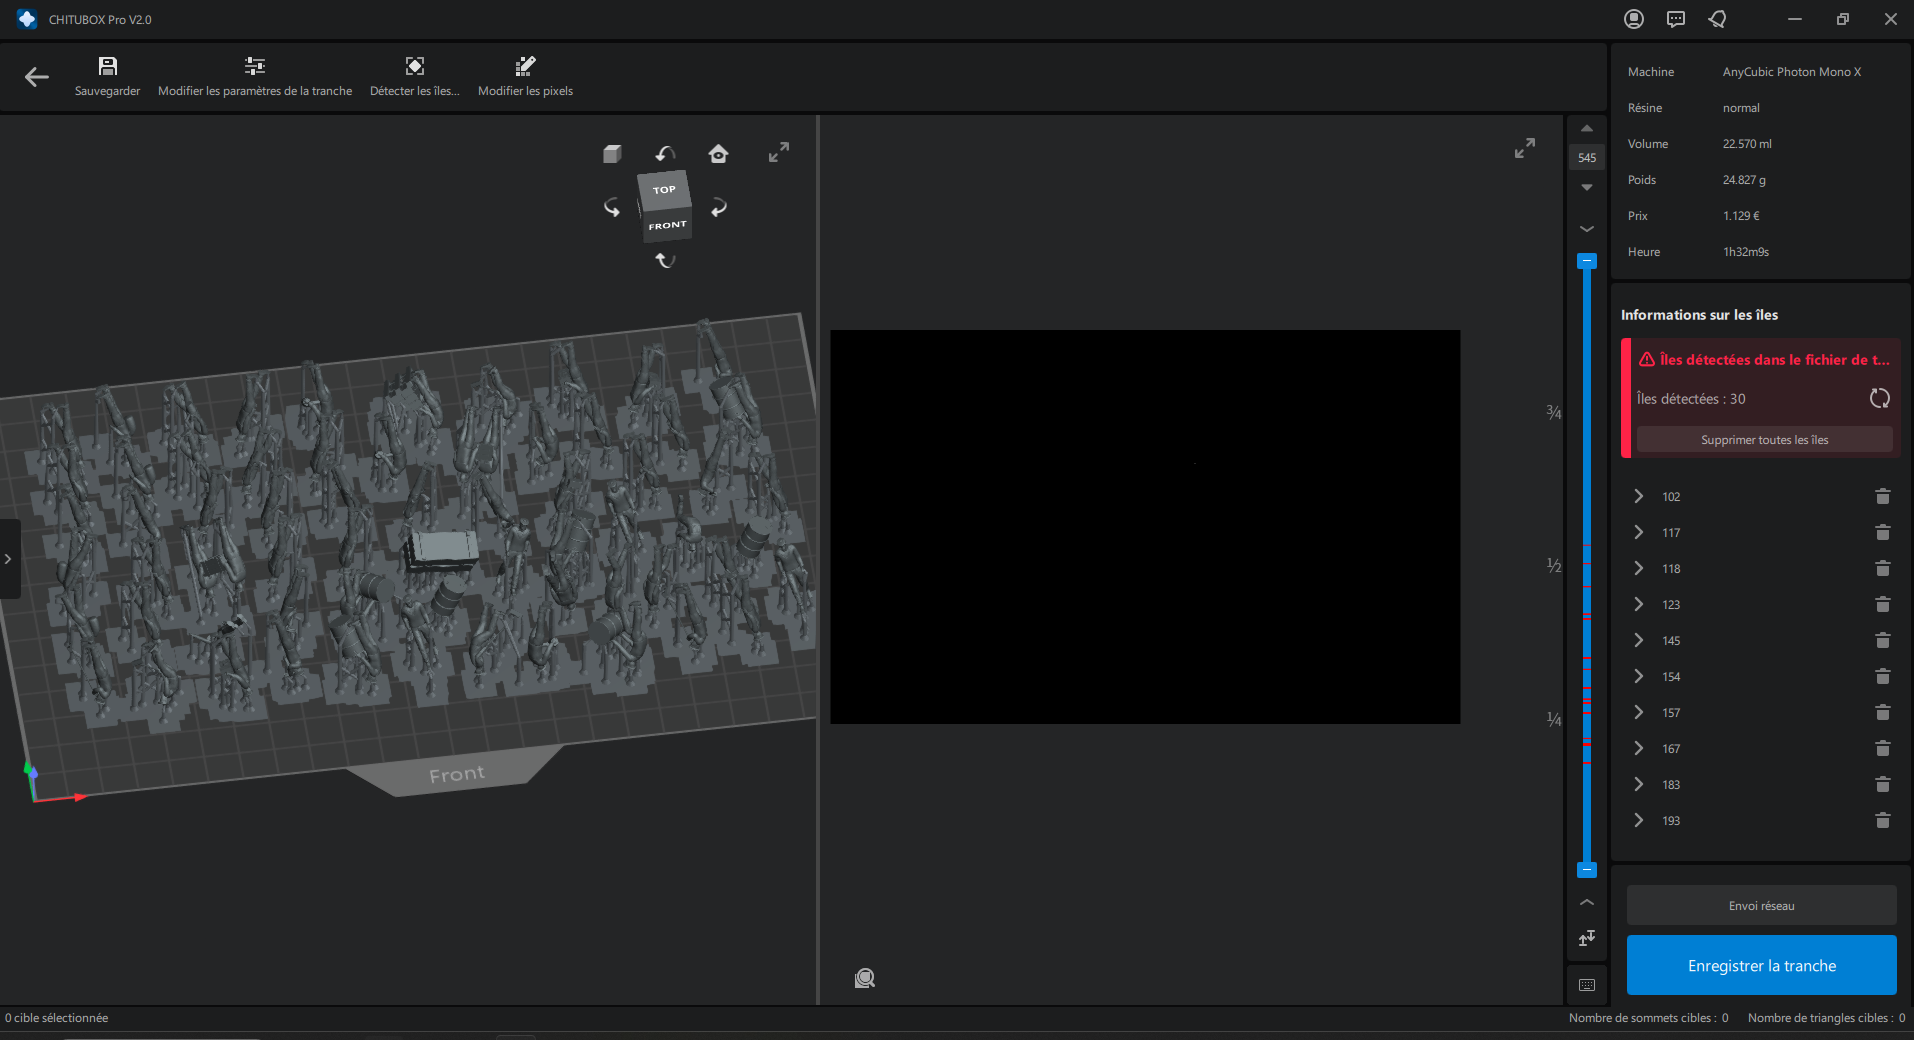Delete island 193 with its trash icon
The width and height of the screenshot is (1914, 1040).
(1883, 820)
